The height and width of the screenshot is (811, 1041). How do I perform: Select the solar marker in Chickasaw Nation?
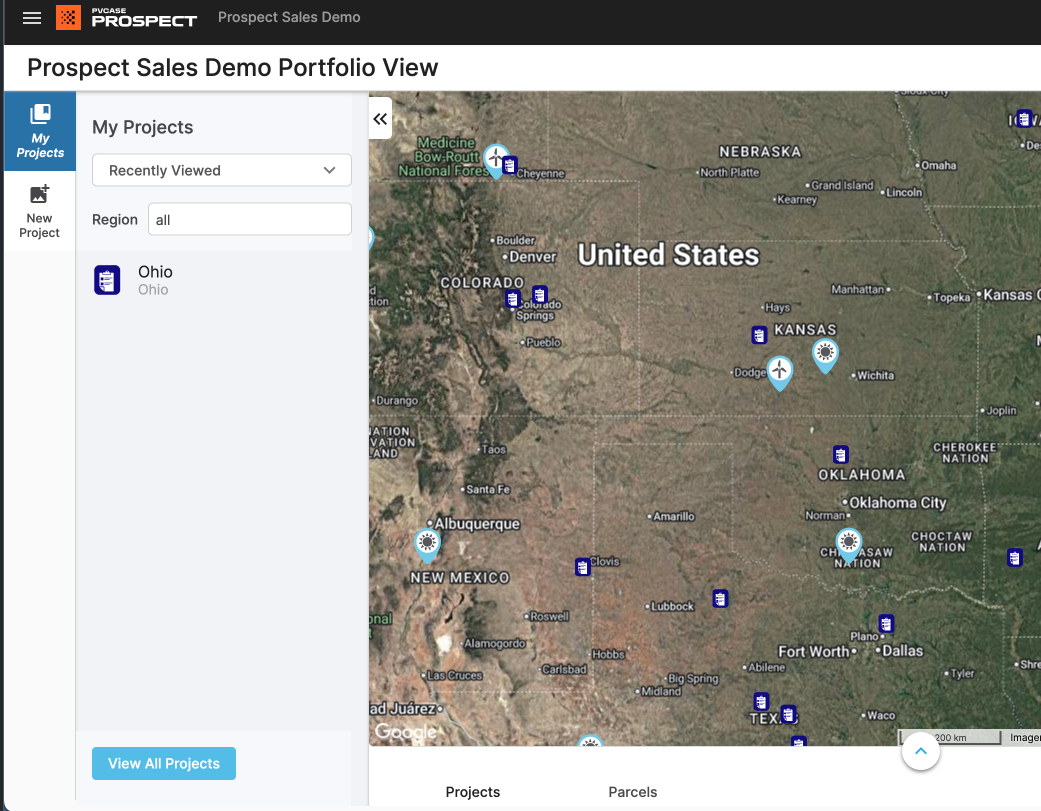click(848, 543)
